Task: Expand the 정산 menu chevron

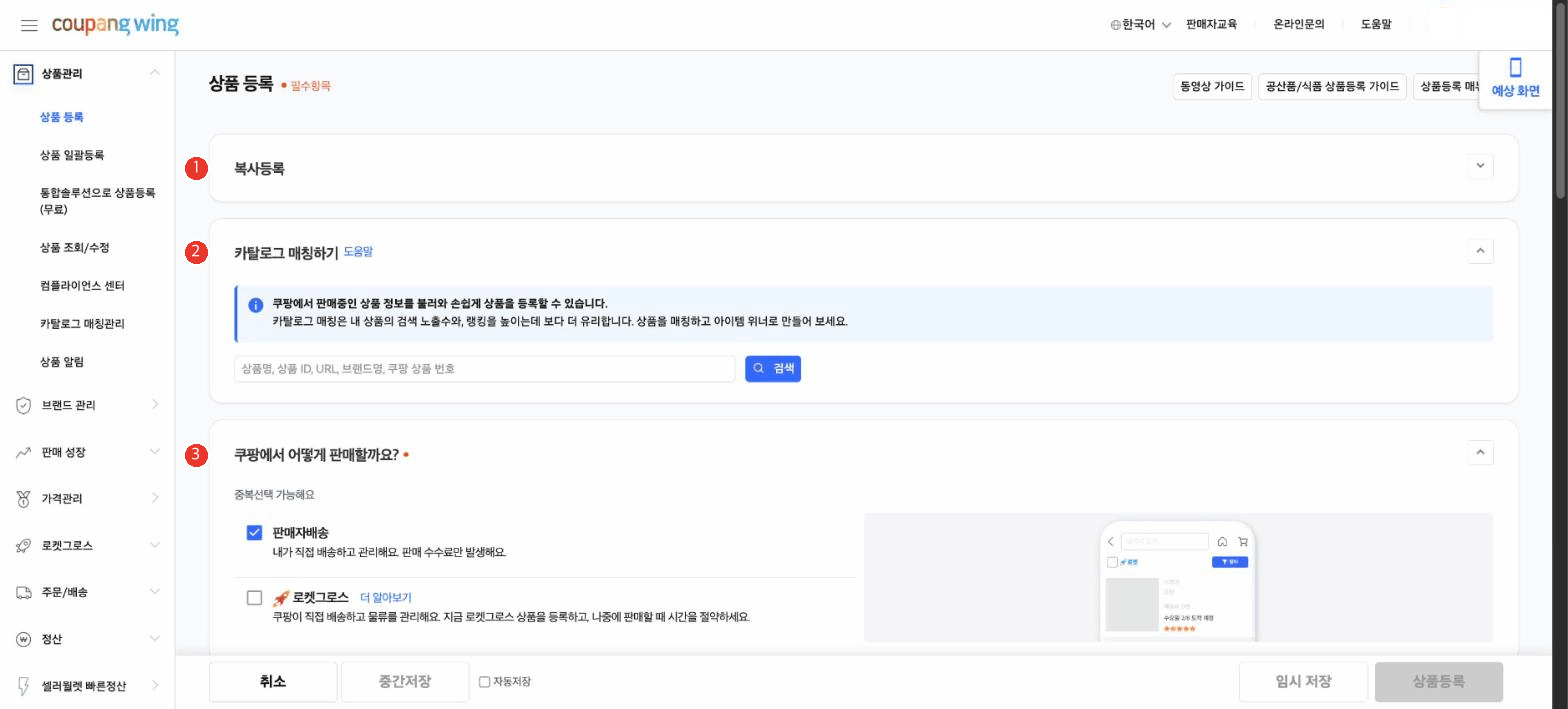Action: tap(154, 638)
